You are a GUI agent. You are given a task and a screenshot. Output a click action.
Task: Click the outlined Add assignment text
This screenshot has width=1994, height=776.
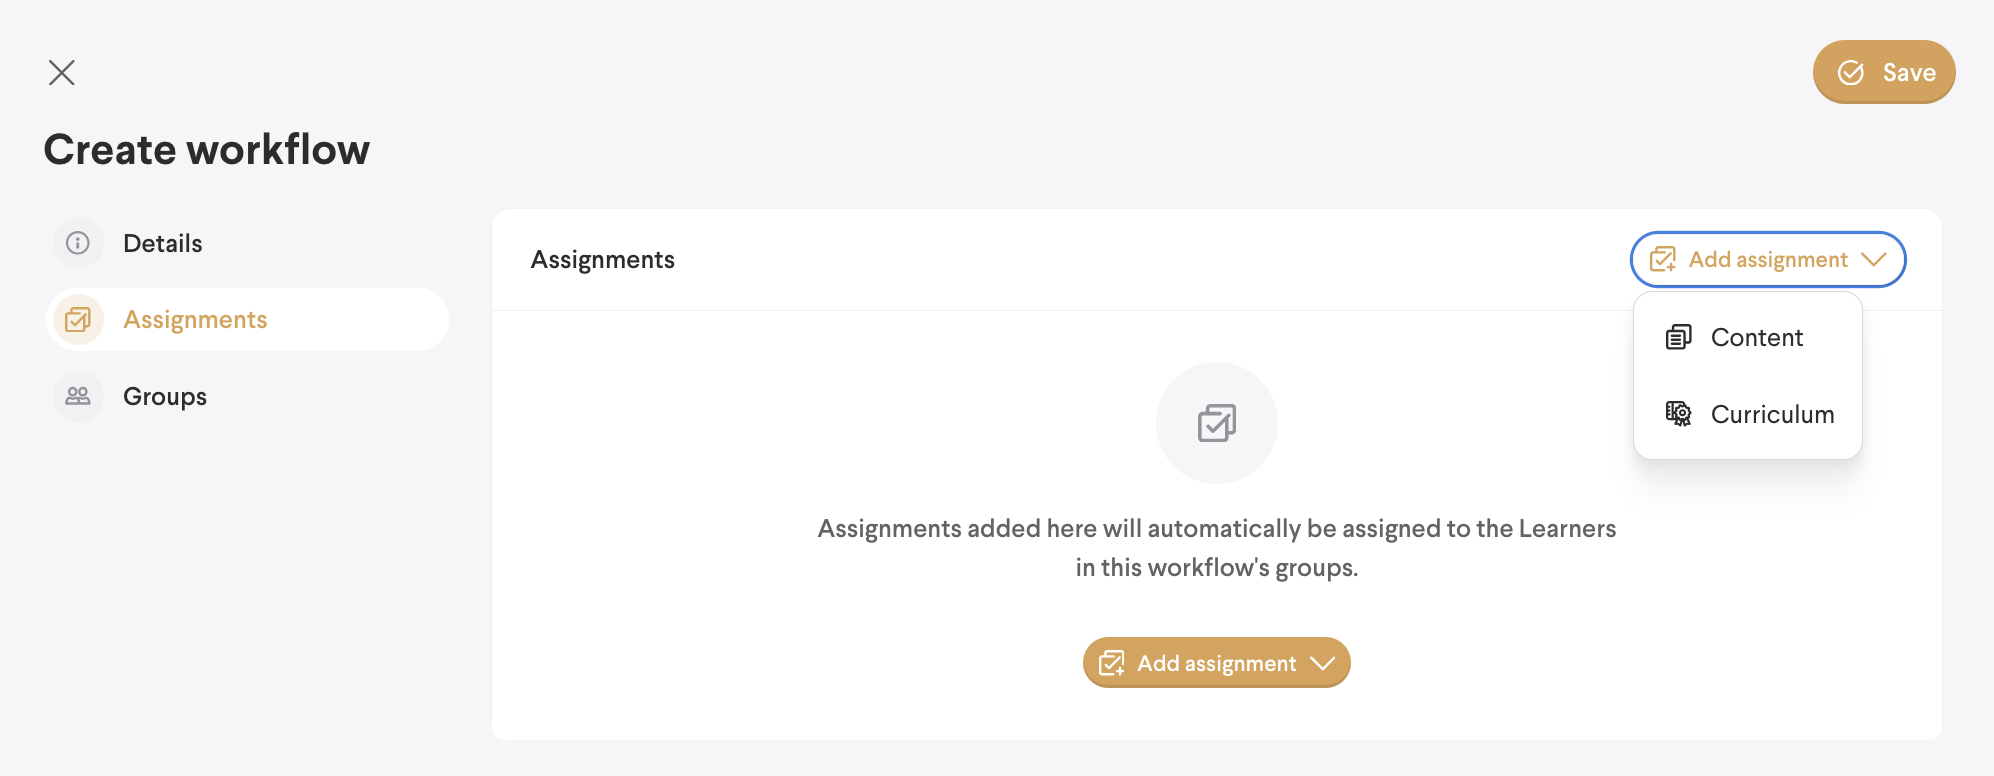point(1768,260)
